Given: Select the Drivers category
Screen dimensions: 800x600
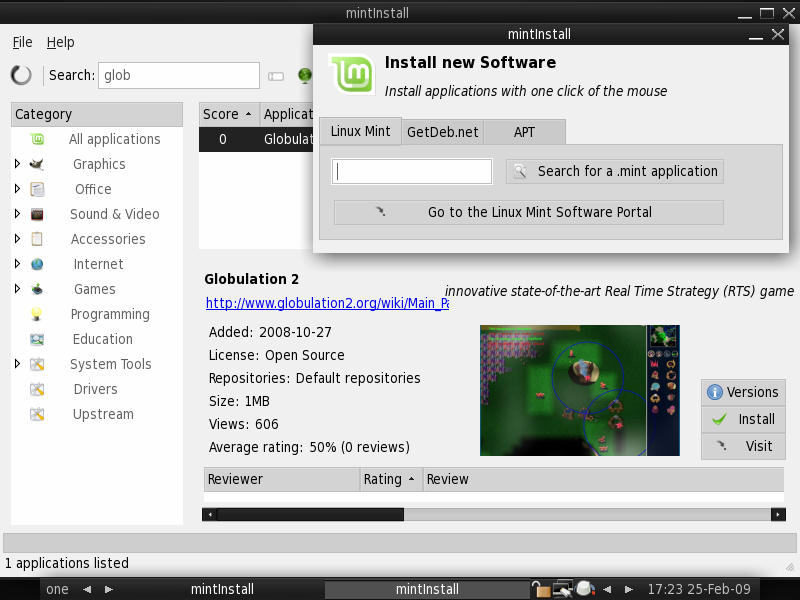Looking at the screenshot, I should (x=95, y=389).
